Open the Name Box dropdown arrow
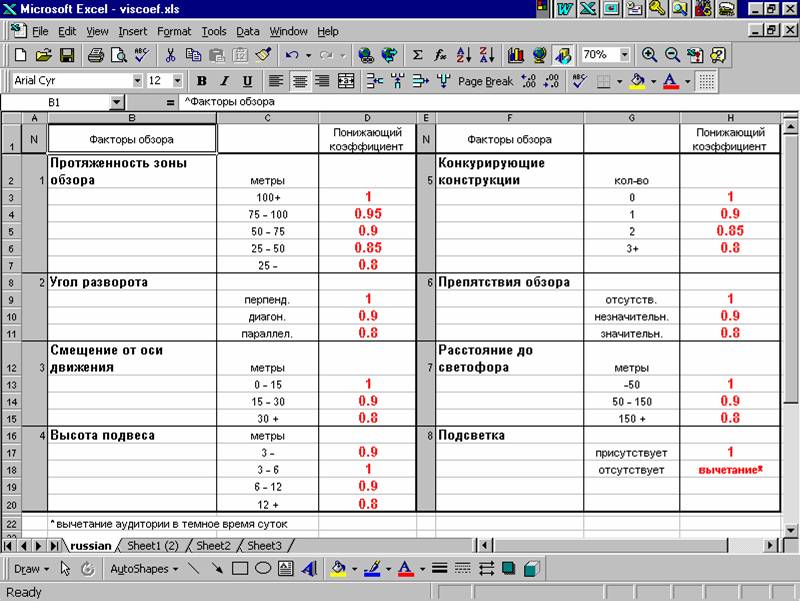The height and width of the screenshot is (601, 800). [116, 103]
